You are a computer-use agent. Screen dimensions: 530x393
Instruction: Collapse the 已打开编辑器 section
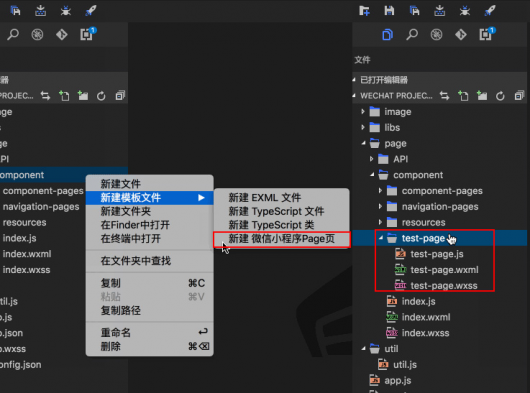coord(354,80)
